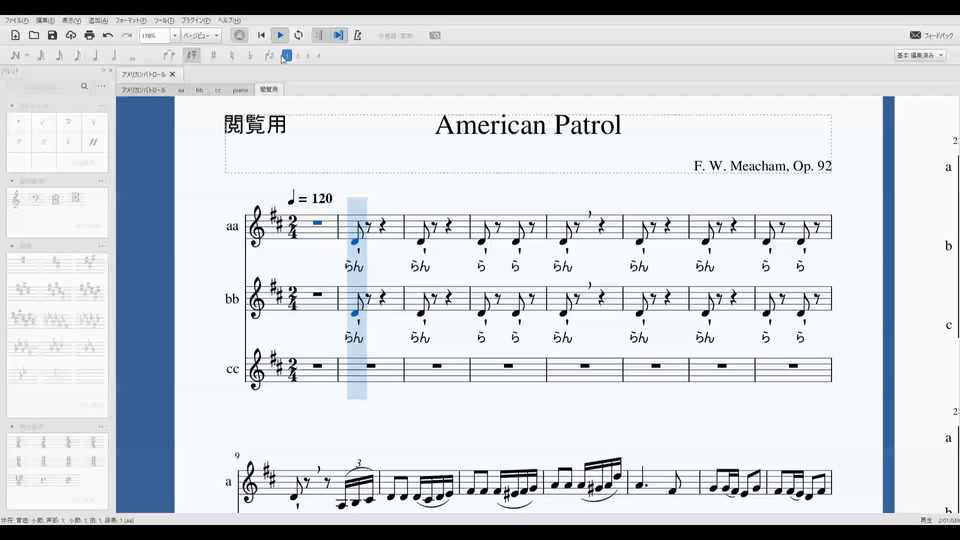Select voice 1 button
The image size is (960, 540).
[287, 56]
